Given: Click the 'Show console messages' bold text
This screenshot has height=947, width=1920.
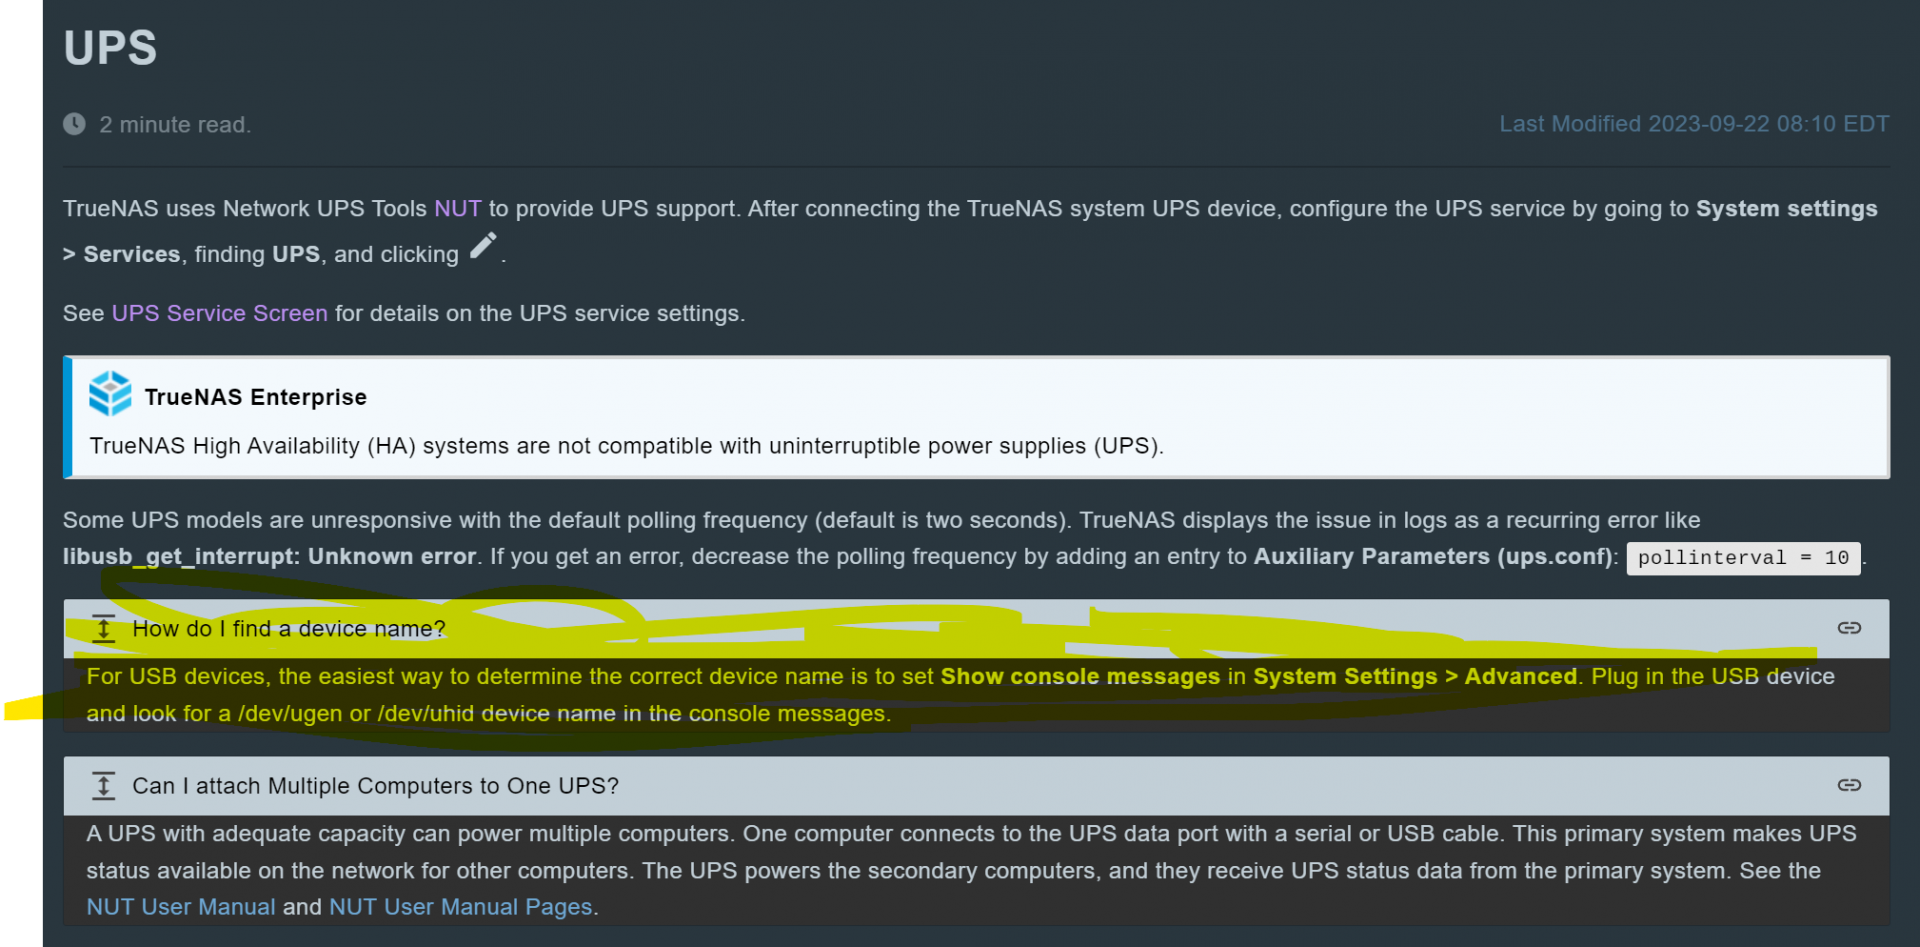Looking at the screenshot, I should 1081,677.
